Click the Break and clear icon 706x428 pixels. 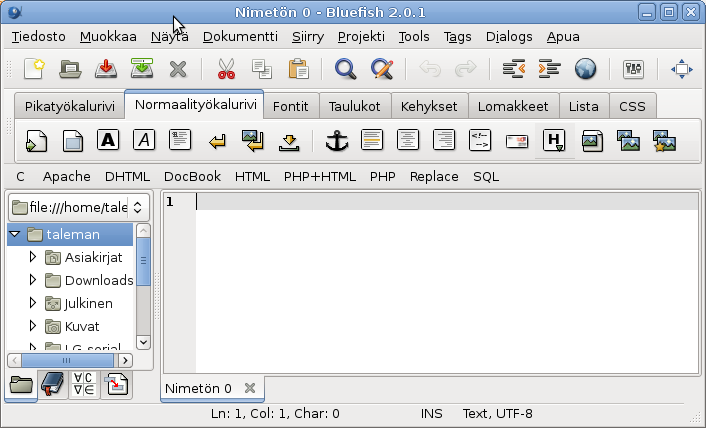click(253, 141)
